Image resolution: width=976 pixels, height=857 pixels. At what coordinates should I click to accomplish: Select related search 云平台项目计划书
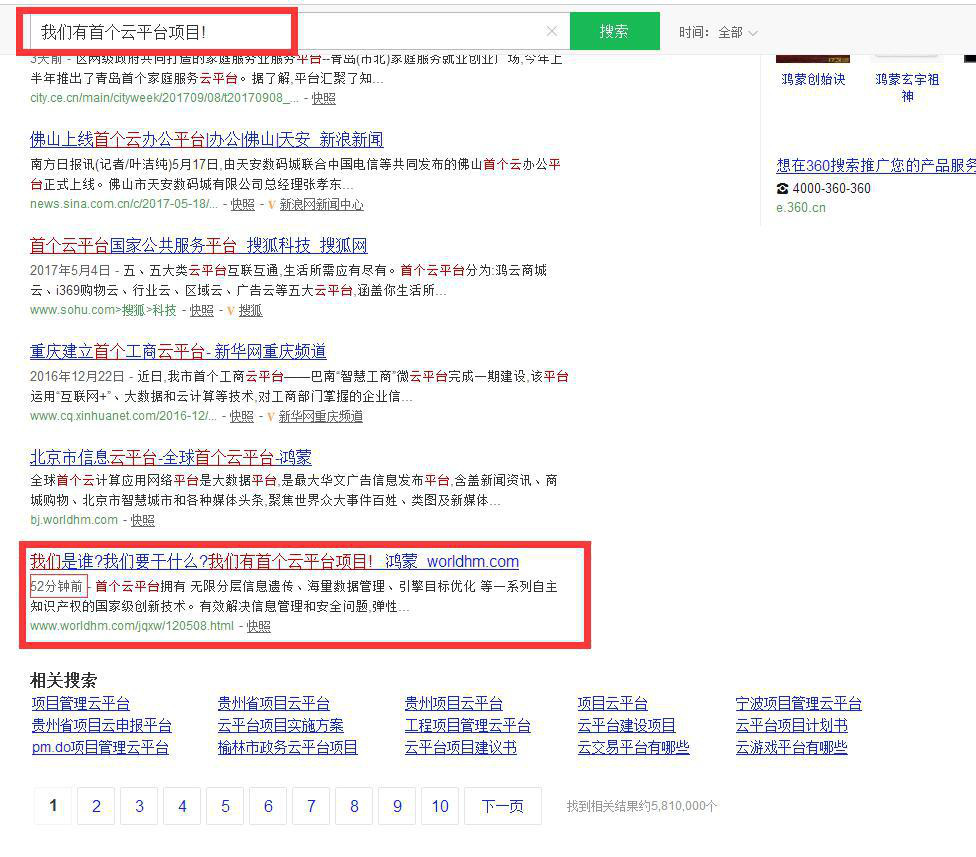(x=791, y=726)
